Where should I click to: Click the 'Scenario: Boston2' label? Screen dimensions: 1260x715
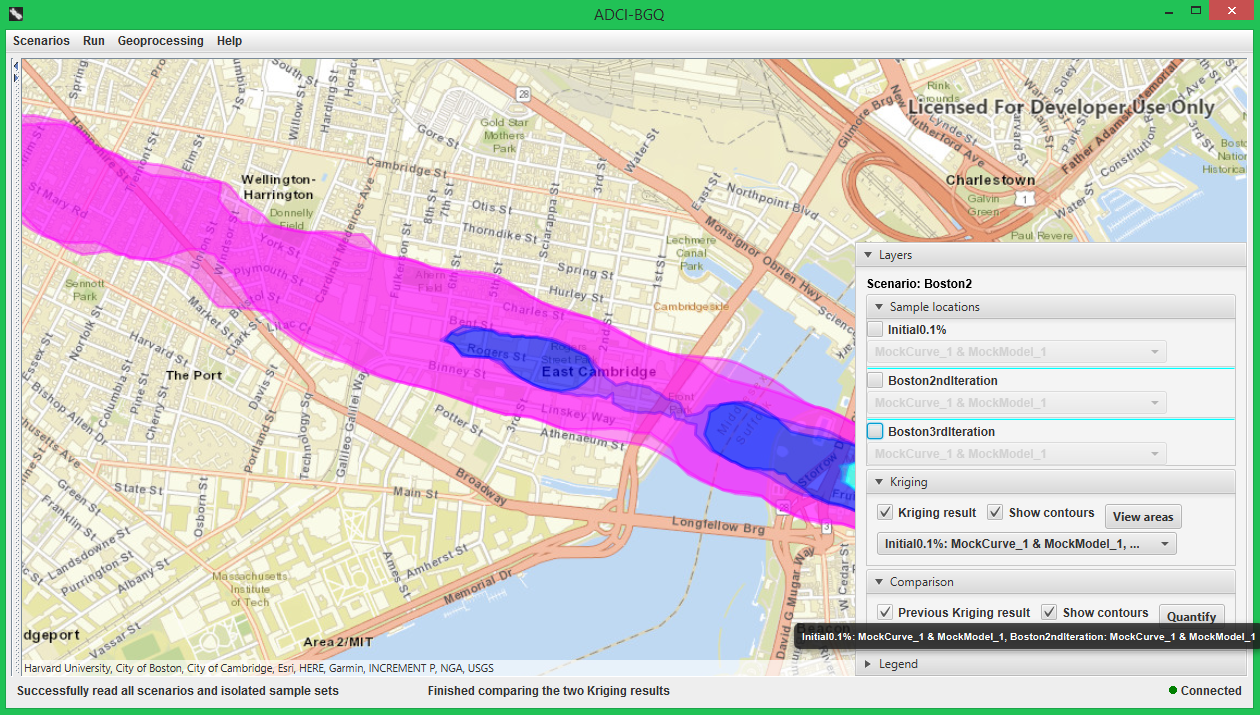point(919,284)
